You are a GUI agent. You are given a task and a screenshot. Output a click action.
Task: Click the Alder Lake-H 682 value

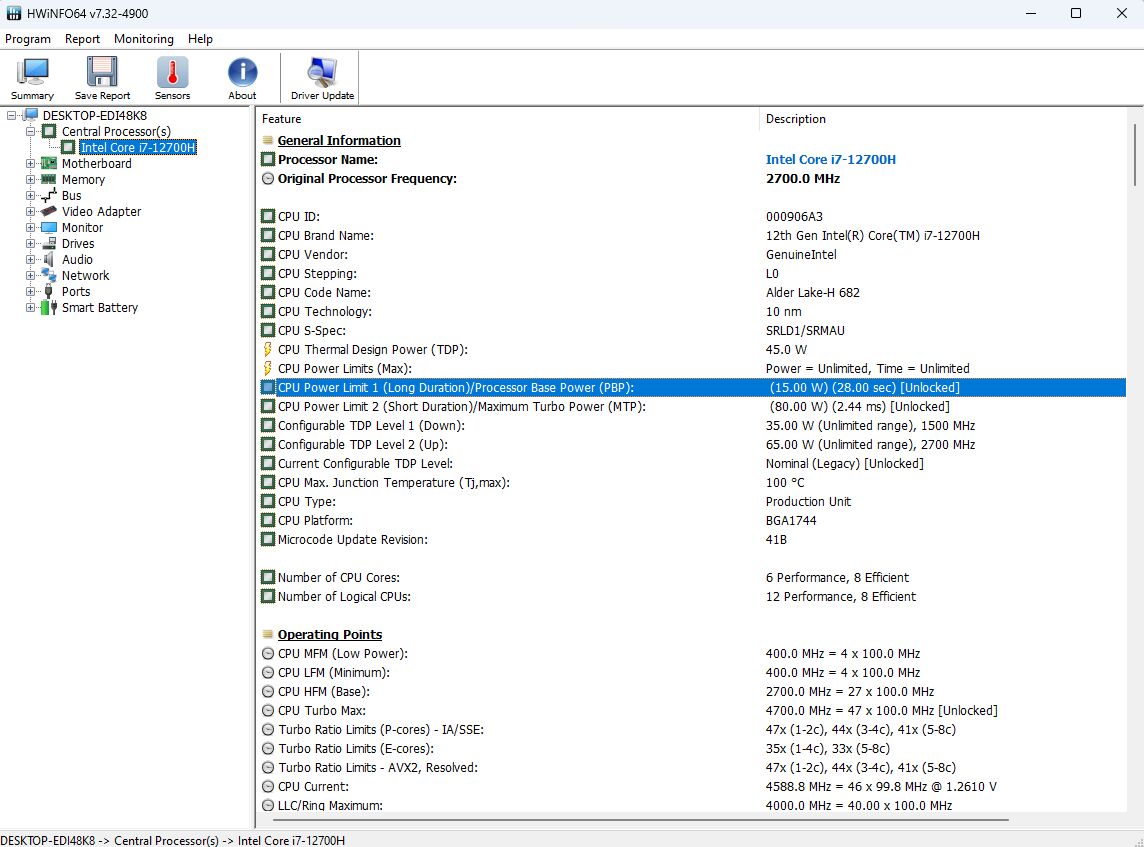pos(813,293)
